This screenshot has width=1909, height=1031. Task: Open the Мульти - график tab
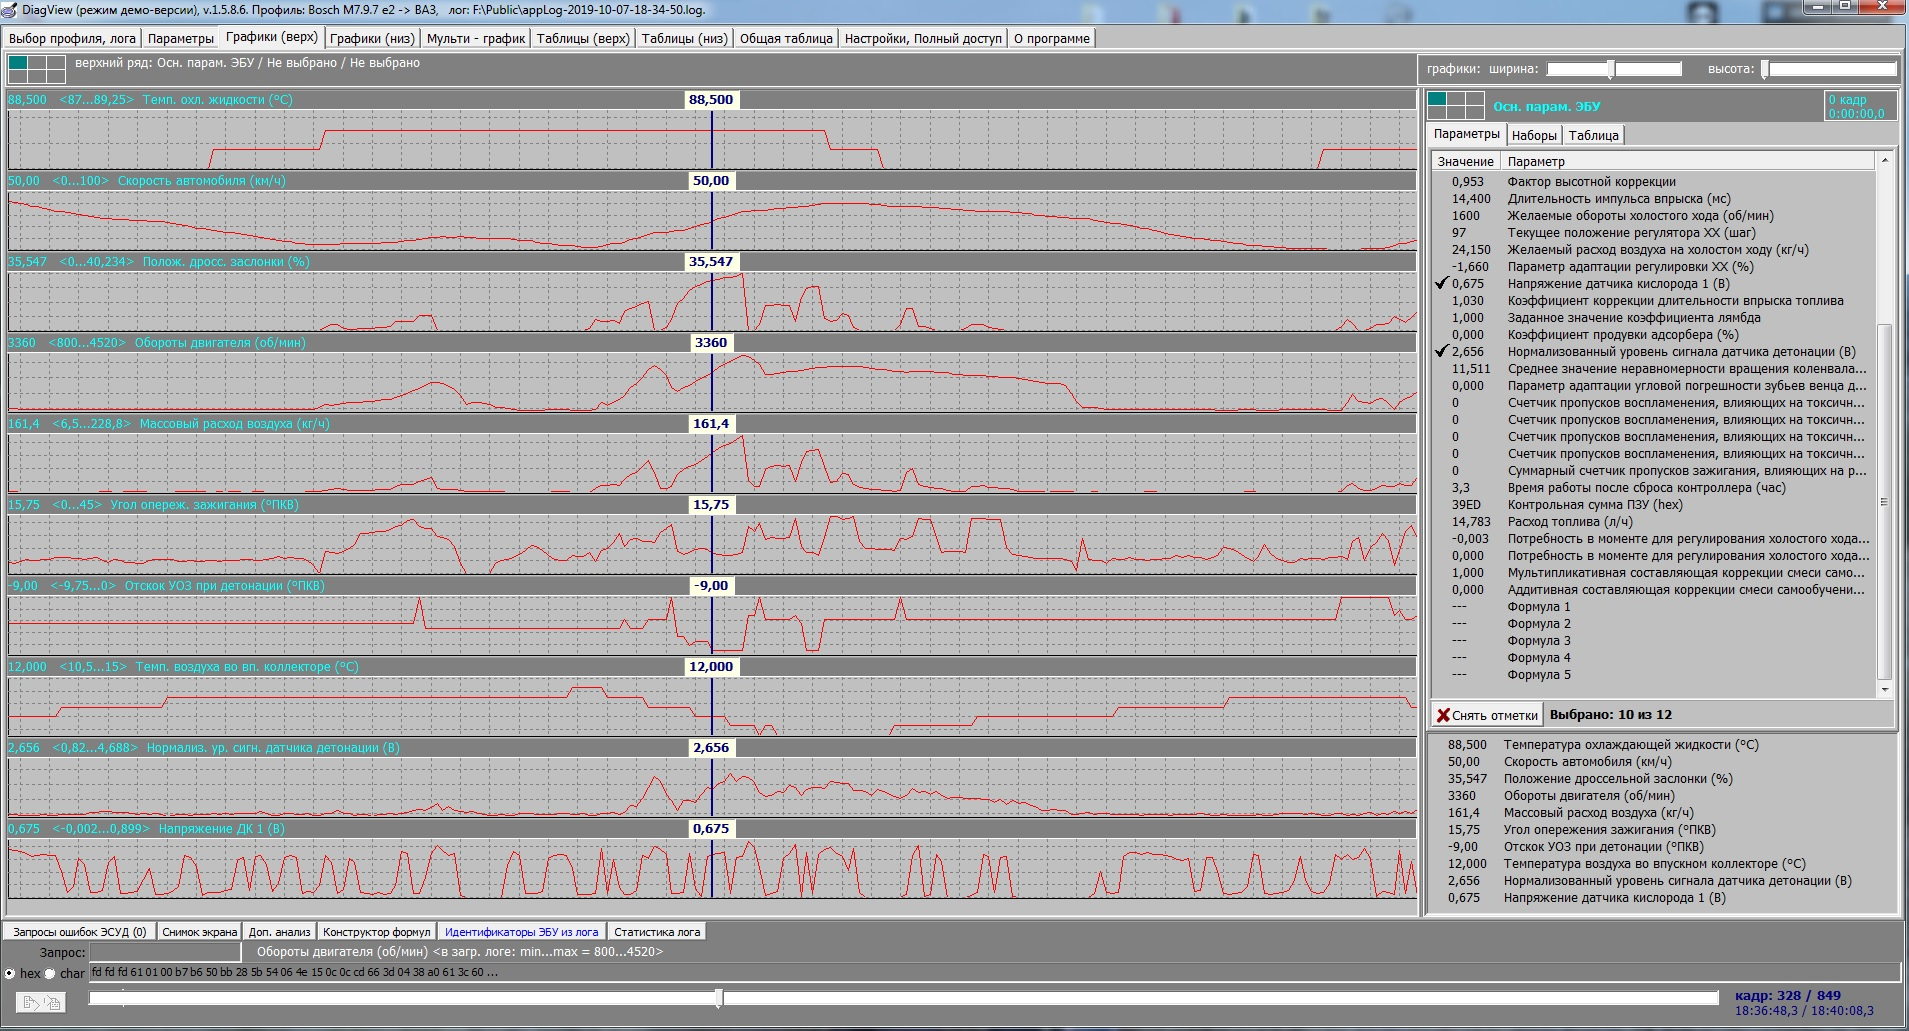pos(476,38)
